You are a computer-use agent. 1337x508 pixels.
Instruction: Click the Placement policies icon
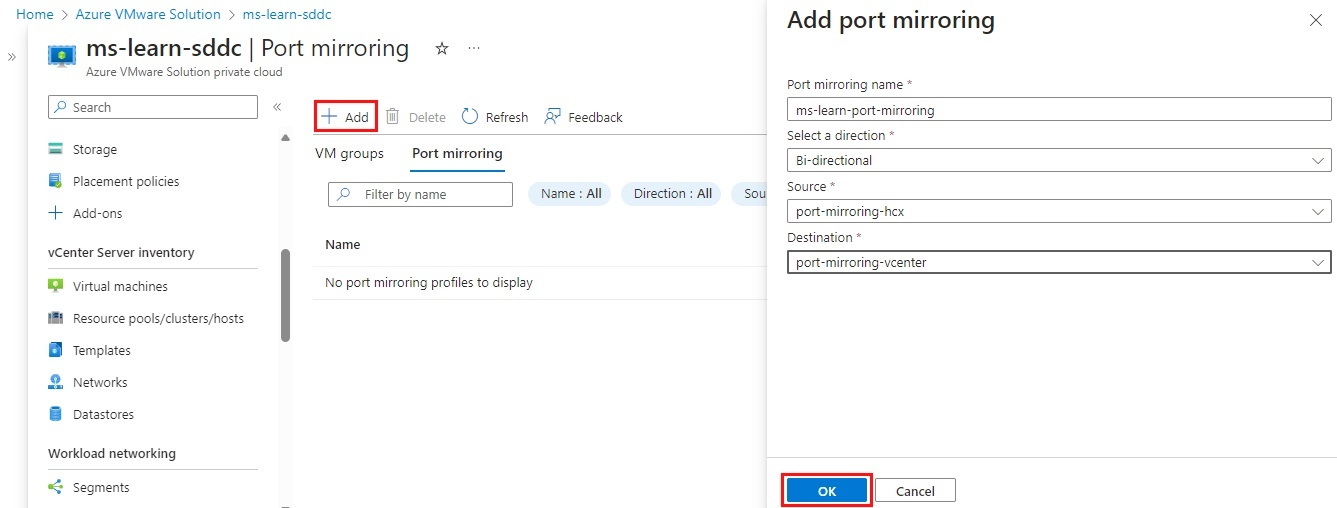coord(56,181)
